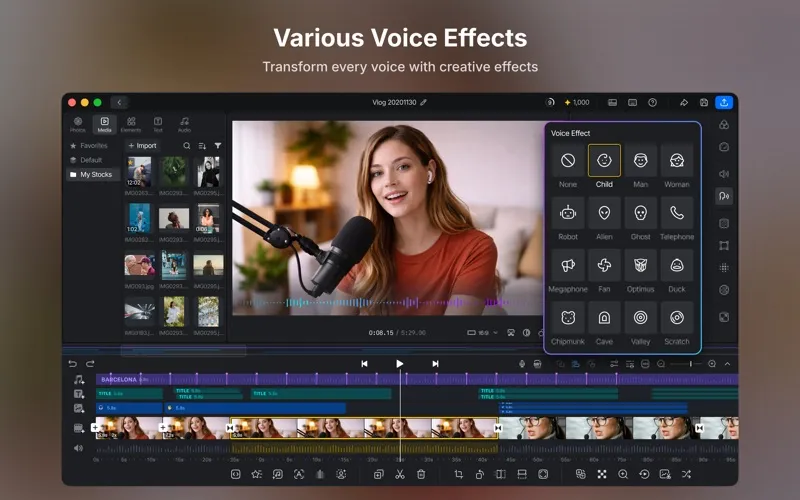Image resolution: width=800 pixels, height=500 pixels.
Task: Switch to the Text tab
Action: pos(158,124)
